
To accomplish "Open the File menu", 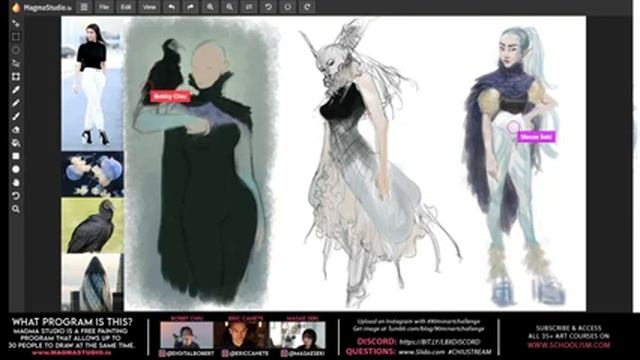I will [x=104, y=7].
